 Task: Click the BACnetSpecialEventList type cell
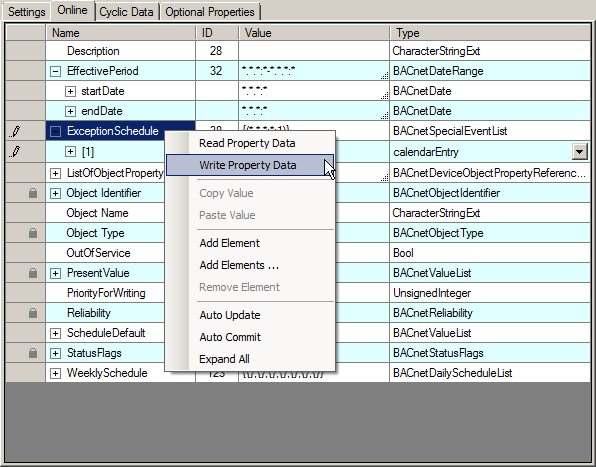coord(490,131)
